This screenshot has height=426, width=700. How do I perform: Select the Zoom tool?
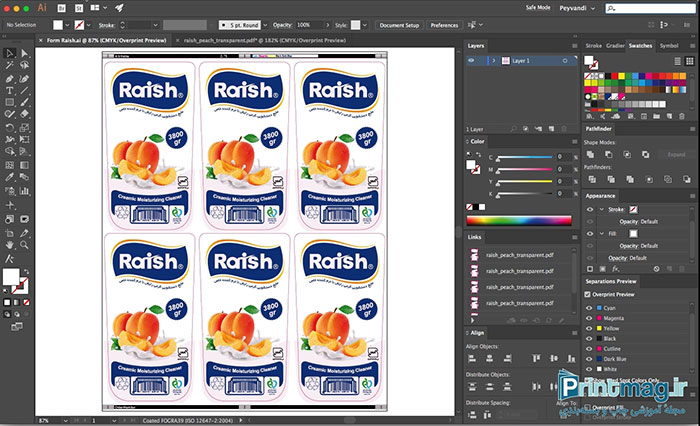(25, 245)
